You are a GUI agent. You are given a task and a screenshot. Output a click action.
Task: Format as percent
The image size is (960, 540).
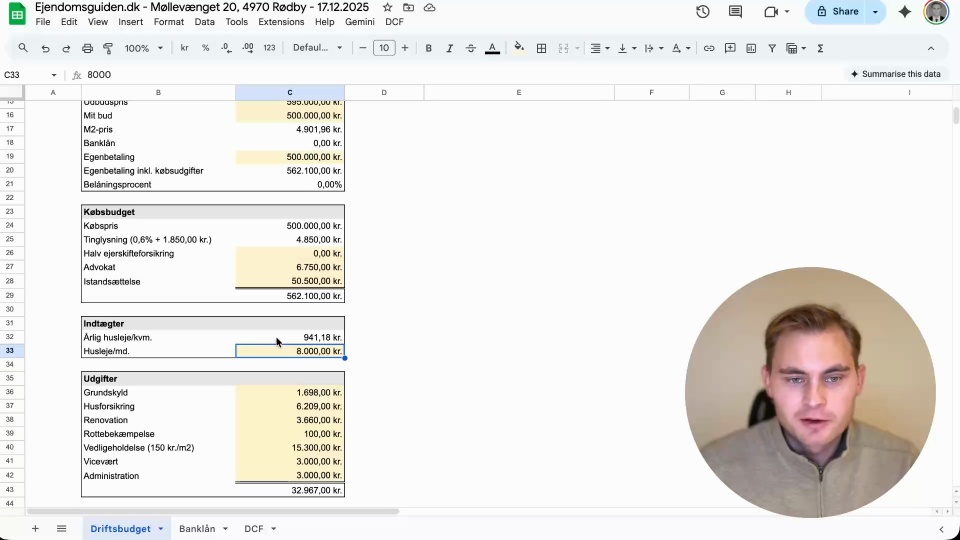tap(205, 48)
